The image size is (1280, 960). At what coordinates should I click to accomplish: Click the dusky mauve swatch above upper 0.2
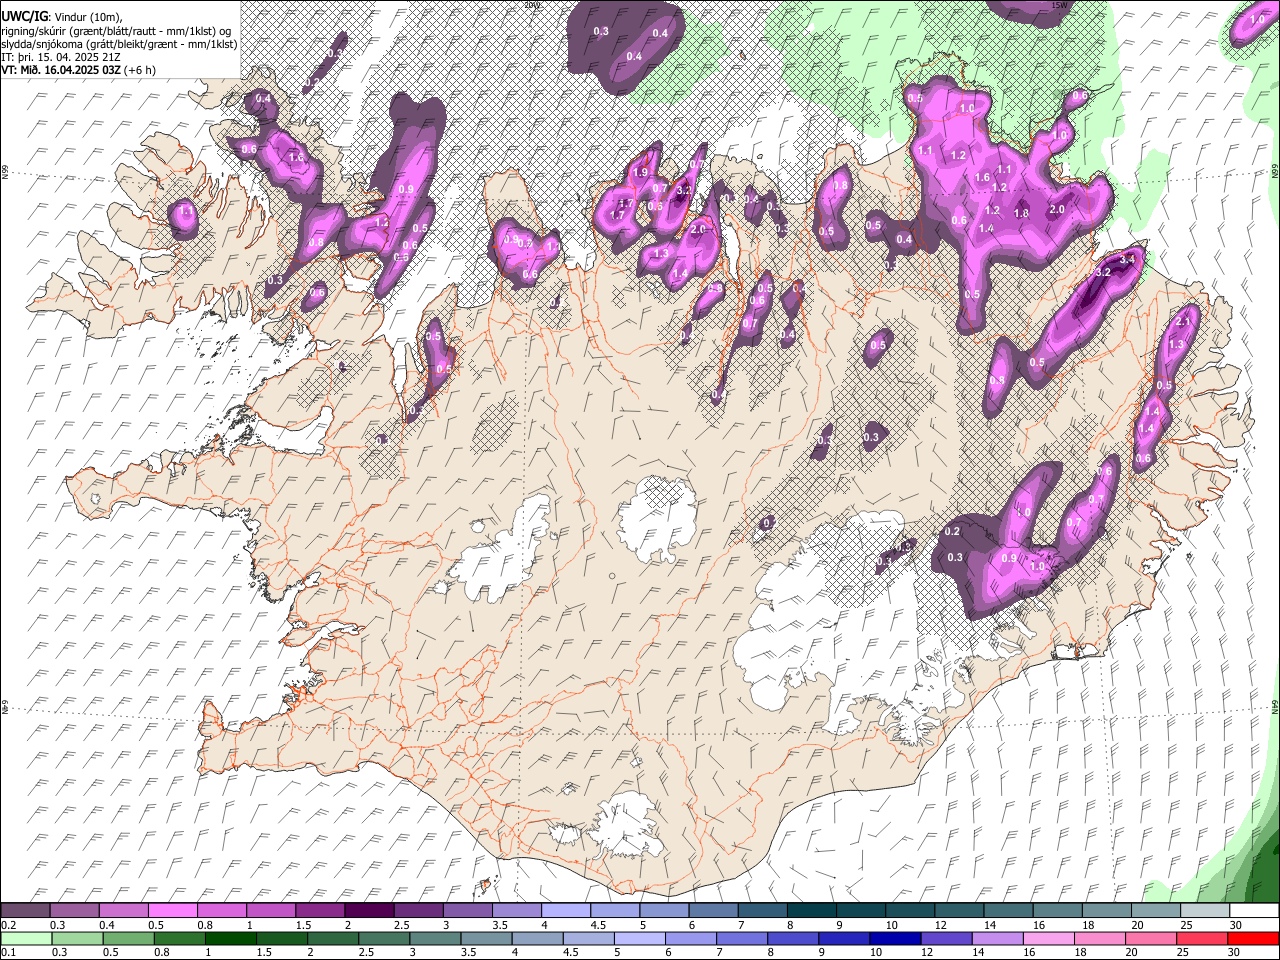26,911
